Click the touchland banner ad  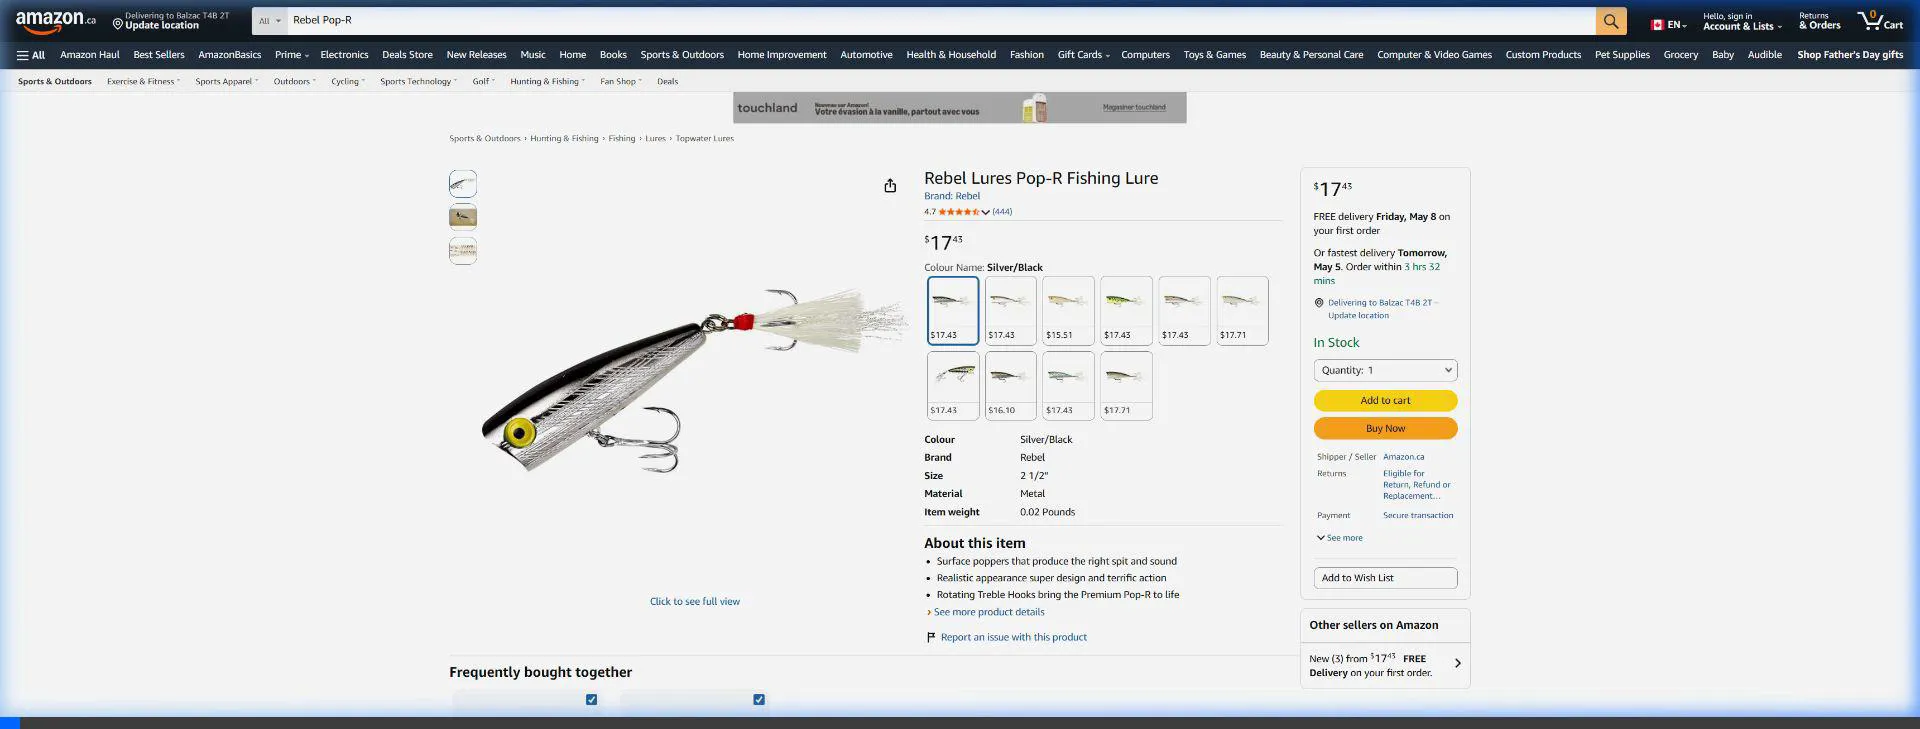click(x=960, y=108)
